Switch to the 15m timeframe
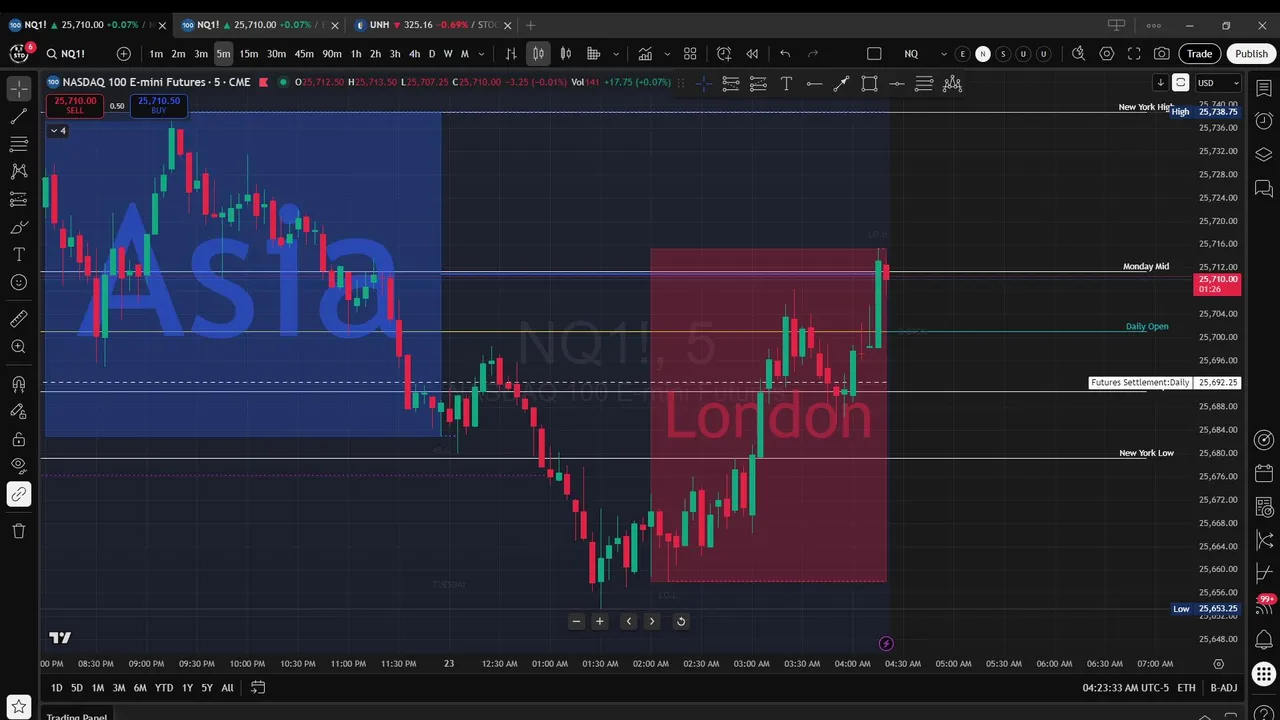This screenshot has height=720, width=1280. pos(248,54)
